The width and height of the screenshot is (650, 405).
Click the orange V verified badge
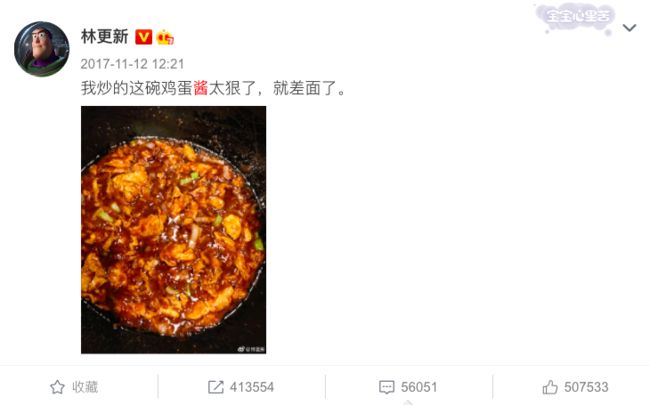143,37
